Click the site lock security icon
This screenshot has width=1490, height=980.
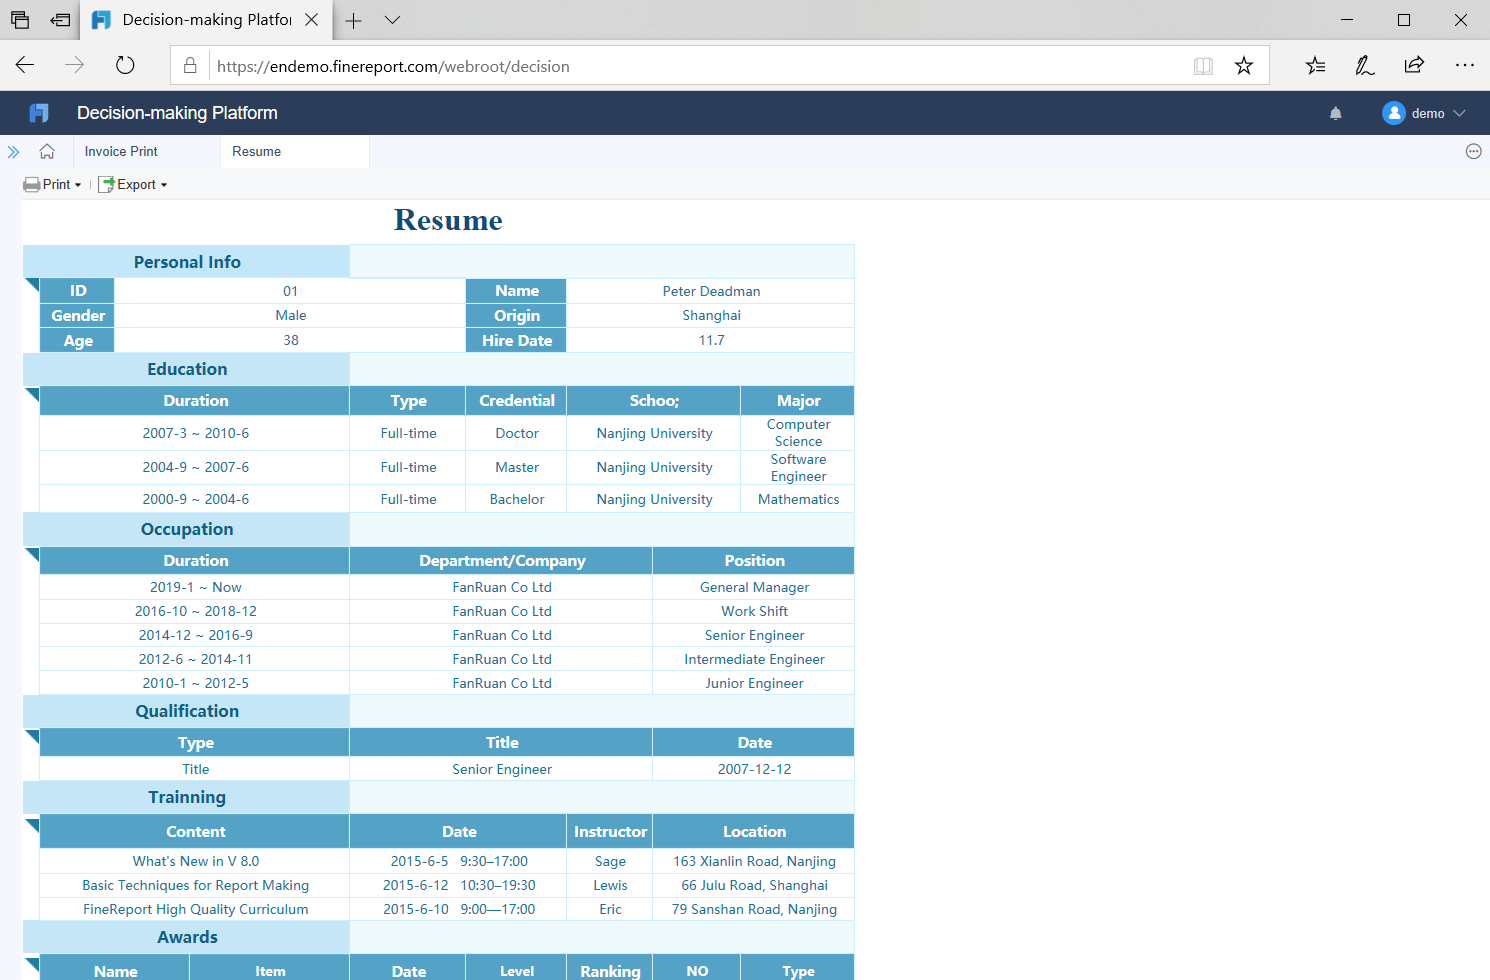coord(190,66)
